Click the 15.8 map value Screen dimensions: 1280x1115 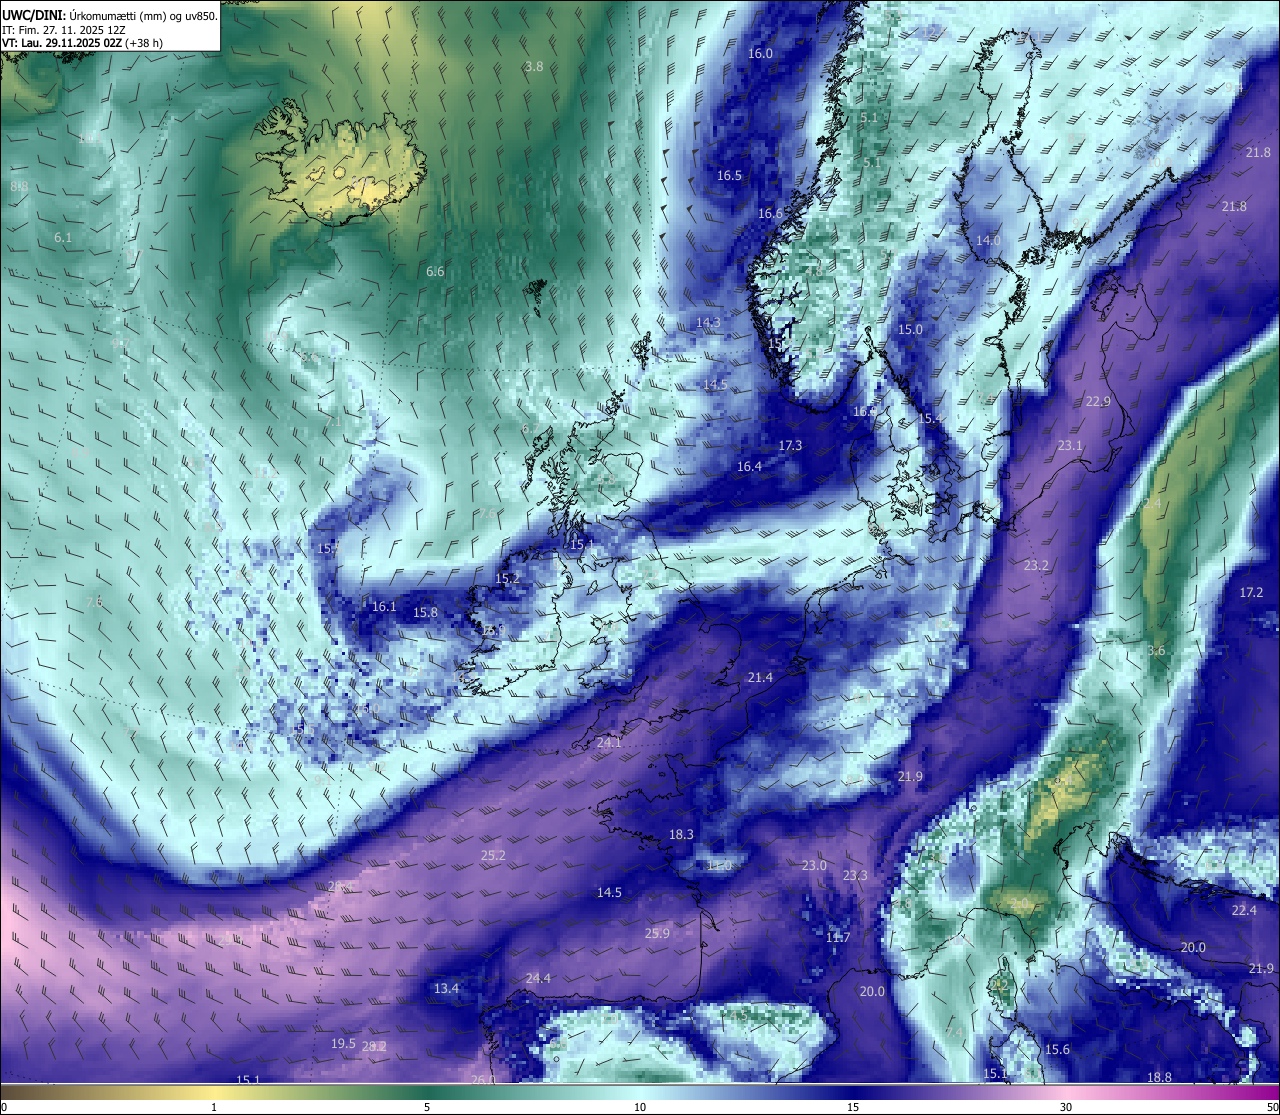click(426, 612)
